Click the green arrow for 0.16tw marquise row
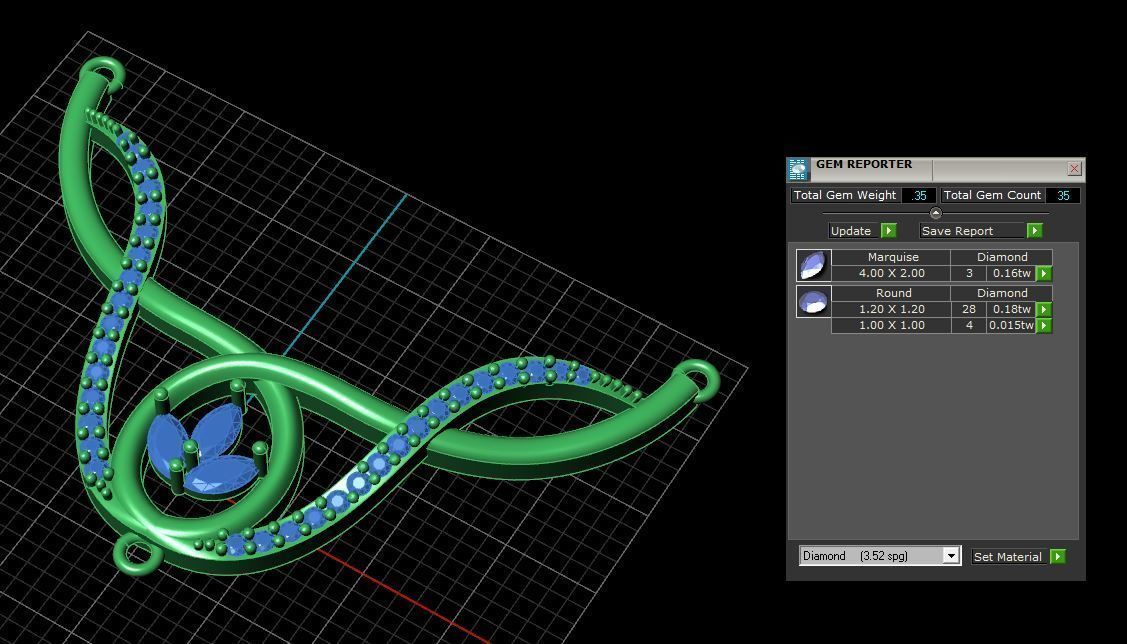Screen dimensions: 1127x644 point(1044,273)
